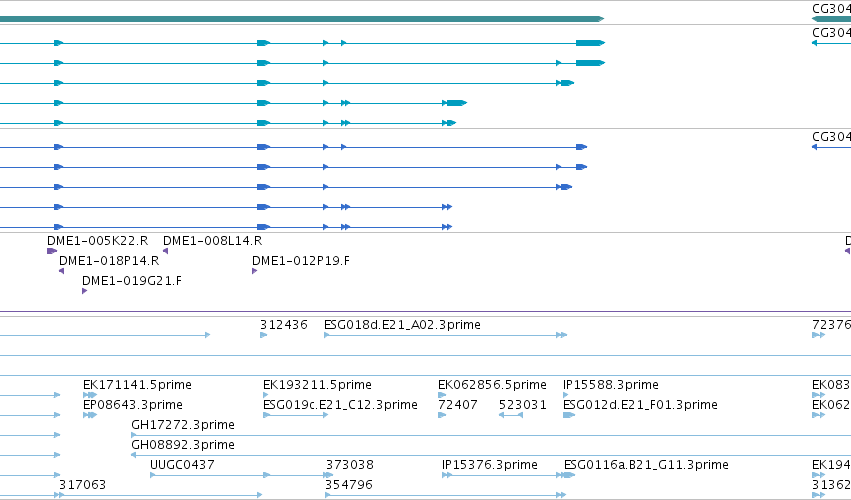Viewport: 851px width, 500px height.
Task: Click the second teal transcript's final exon block
Action: point(590,63)
